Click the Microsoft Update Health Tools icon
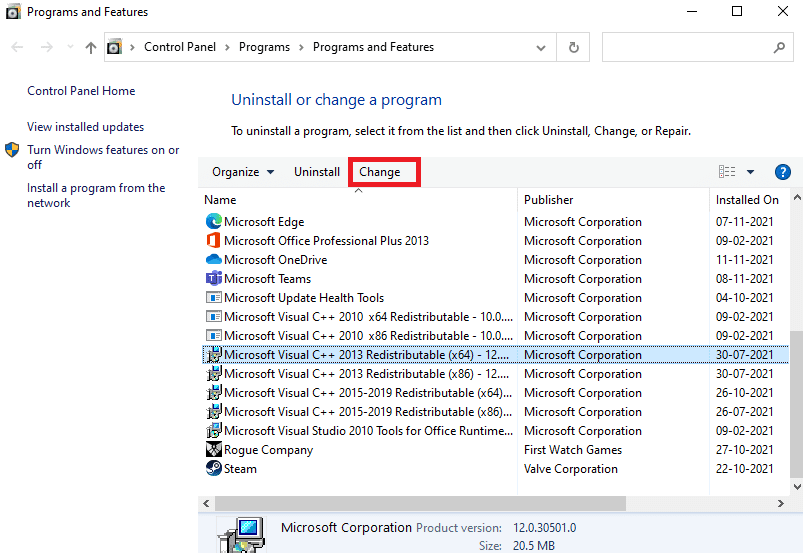 click(x=214, y=297)
